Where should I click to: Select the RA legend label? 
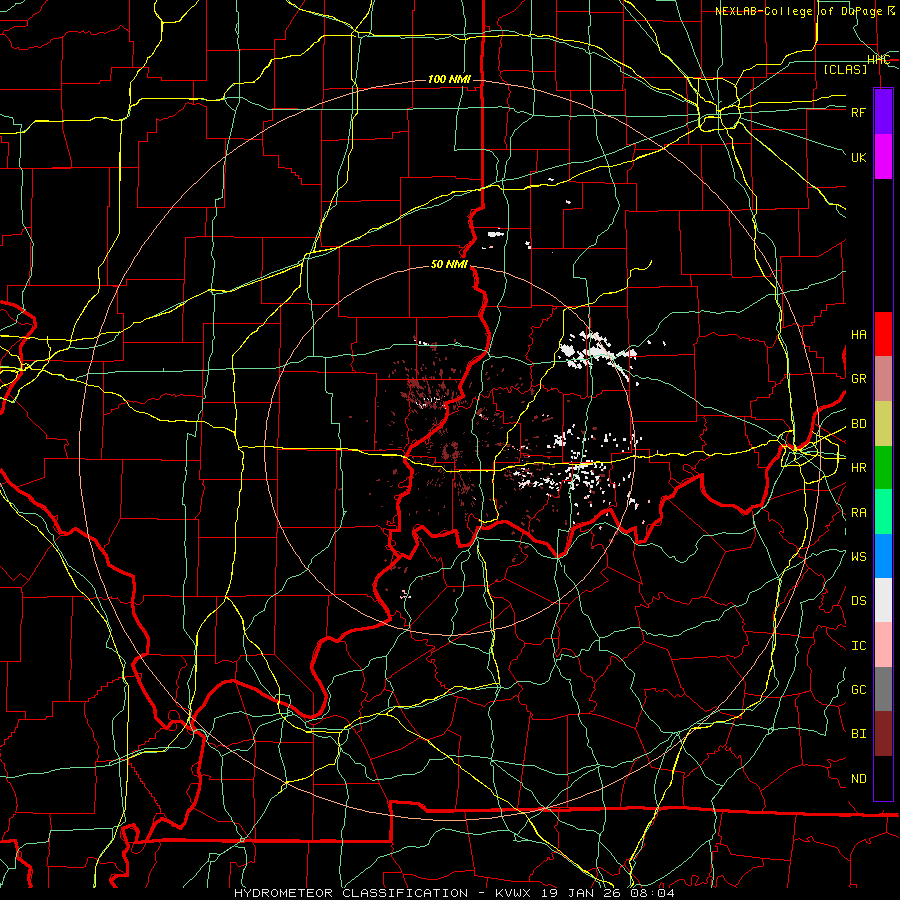(859, 513)
